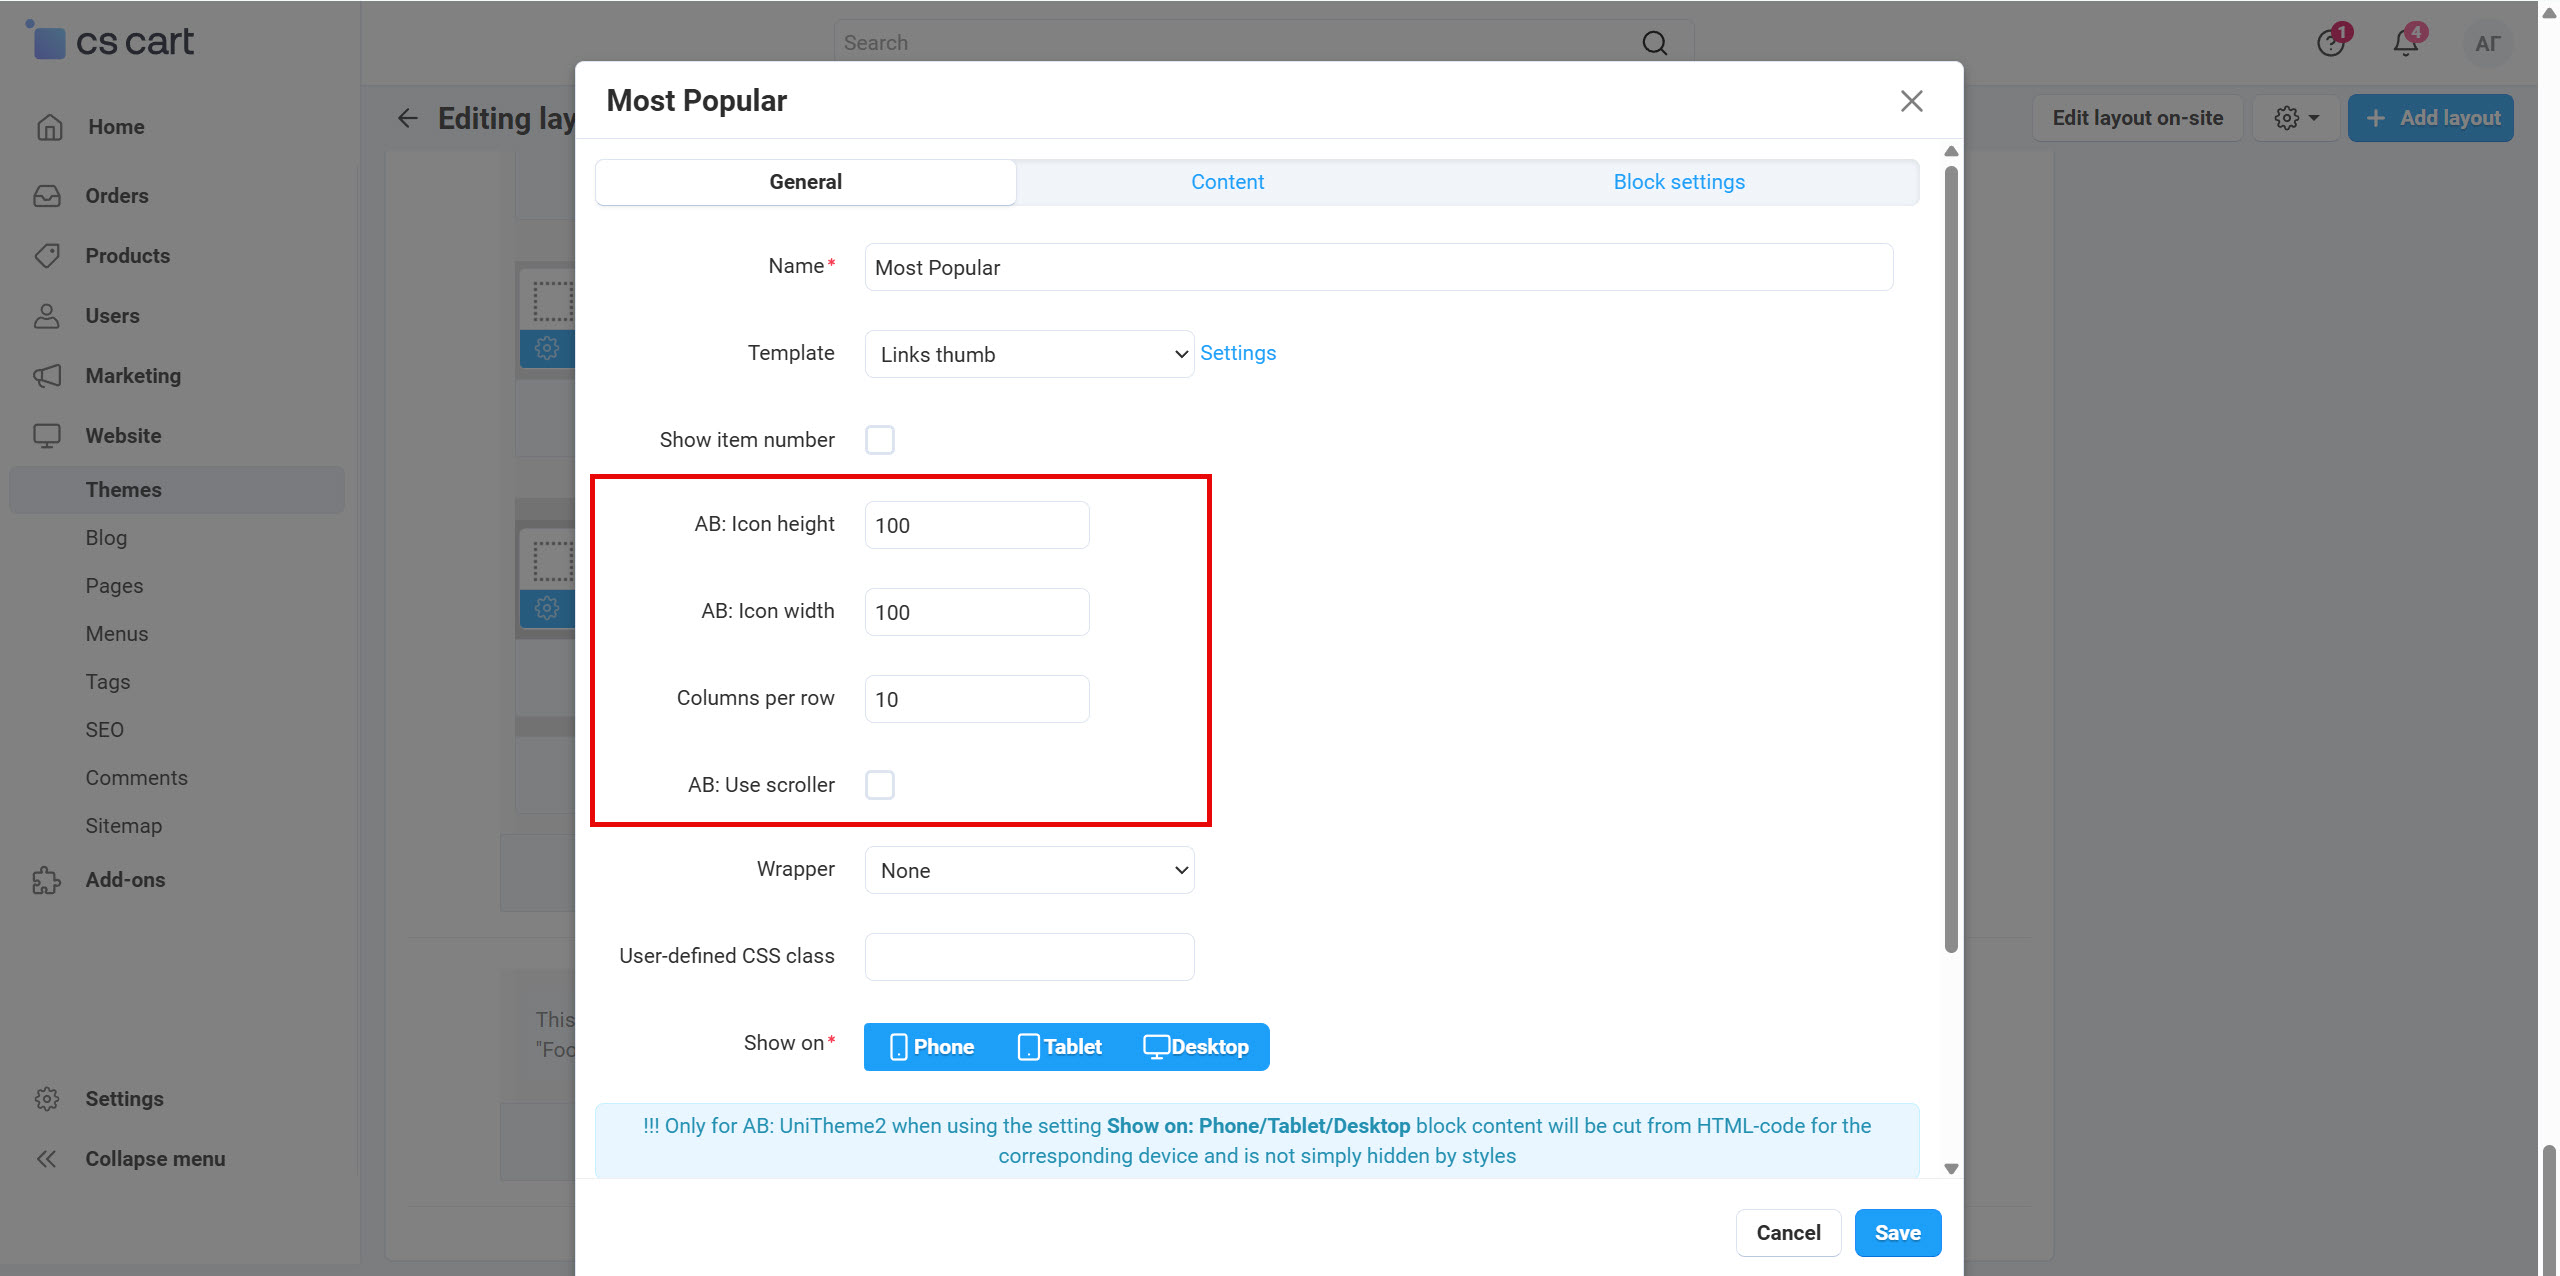Click the Save button

1897,1233
